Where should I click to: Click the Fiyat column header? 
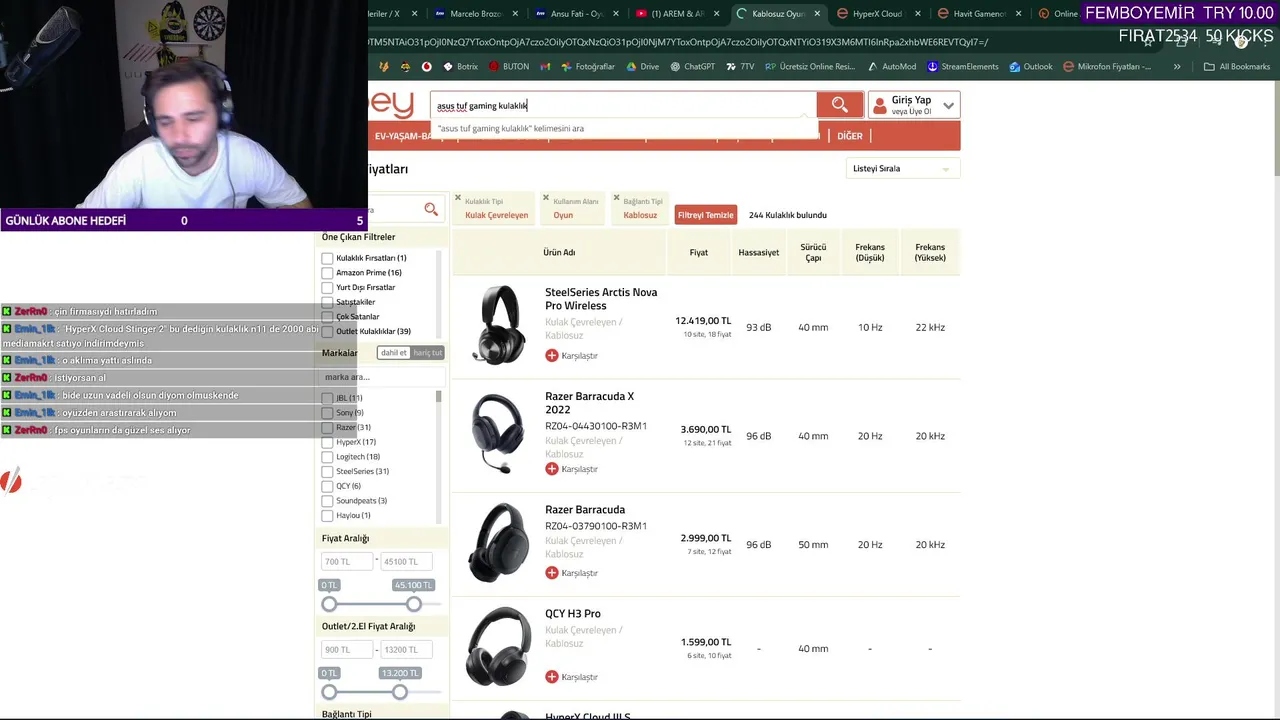pos(699,253)
